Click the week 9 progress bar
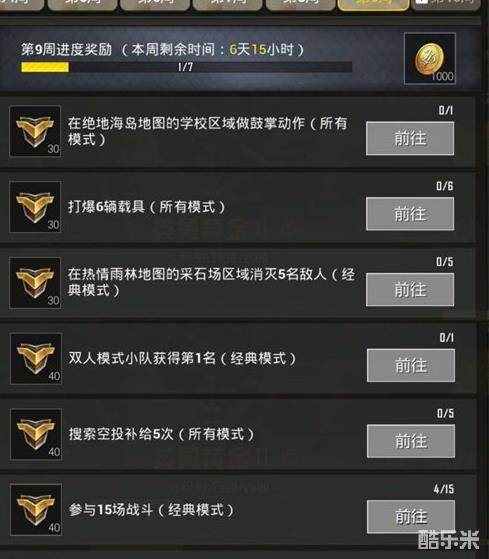Screen dimensions: 489x559 (x=186, y=67)
